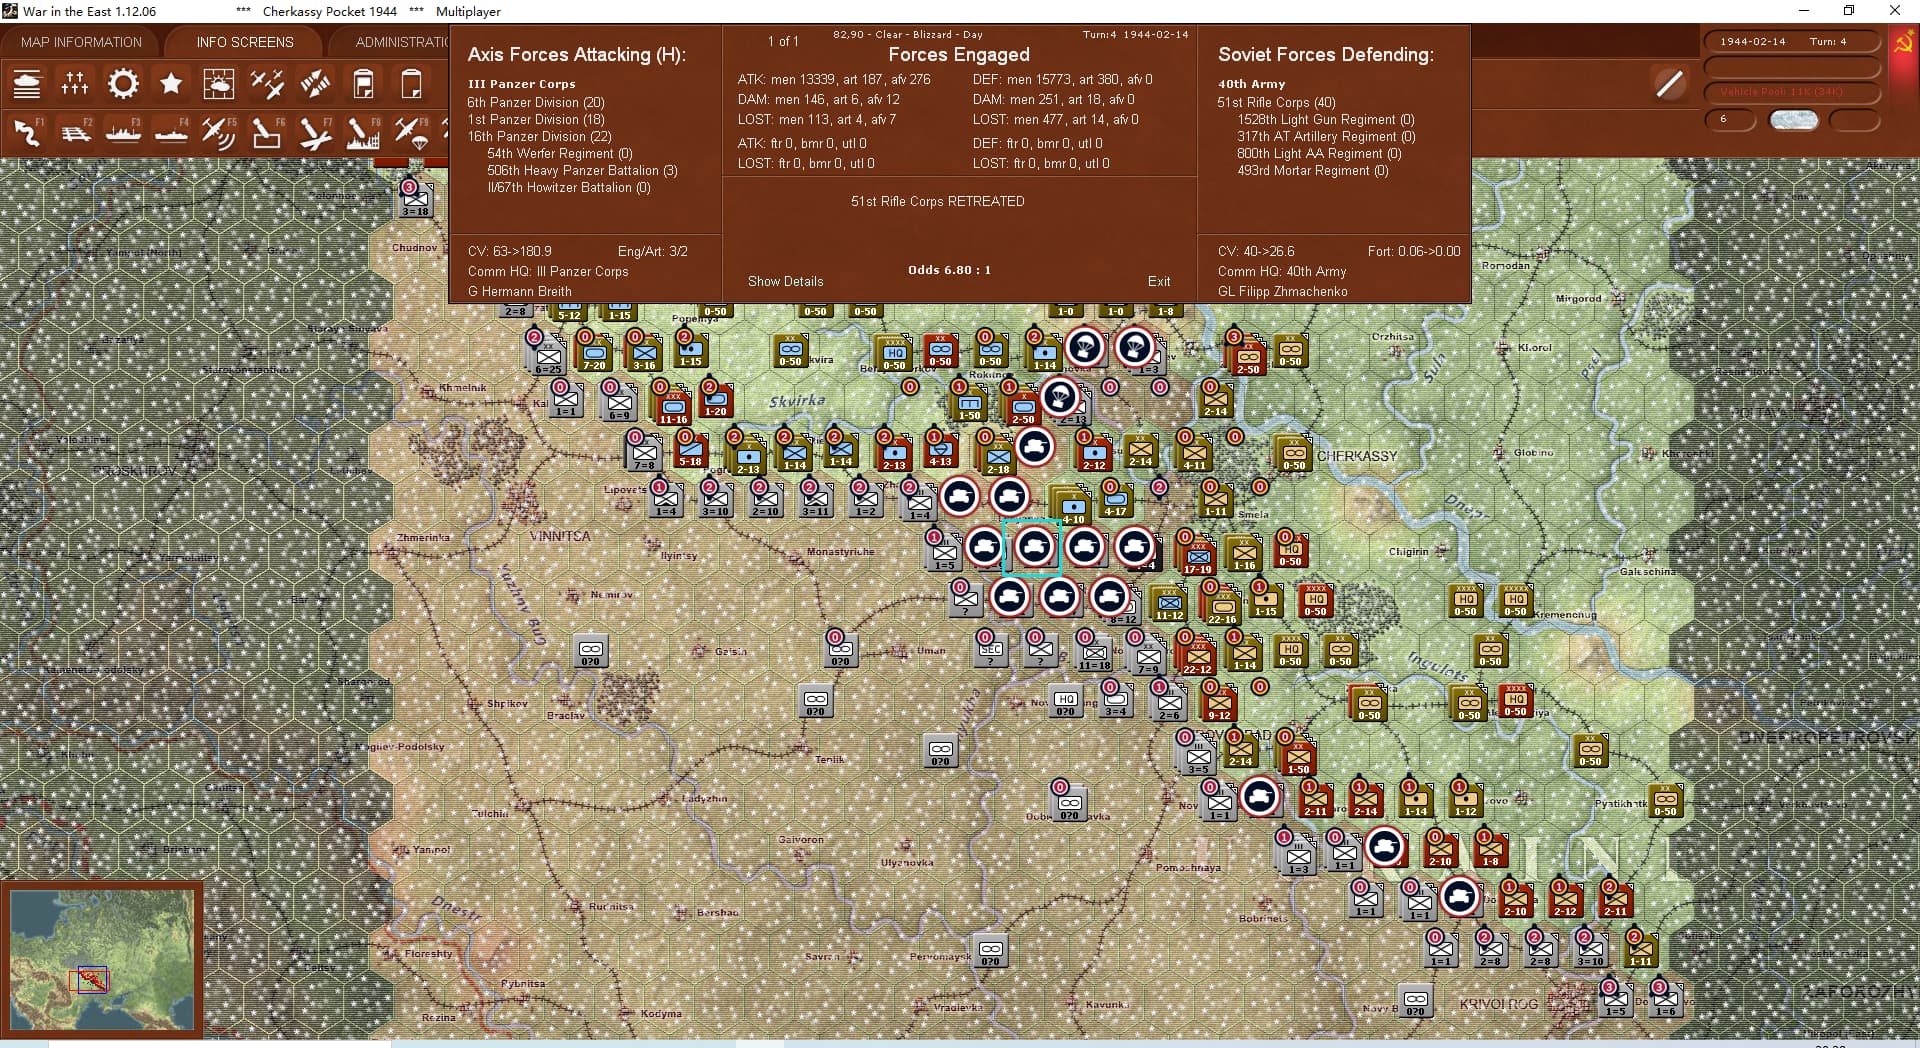Select F7 bomb airfield mode icon
This screenshot has width=1920, height=1048.
(x=315, y=132)
